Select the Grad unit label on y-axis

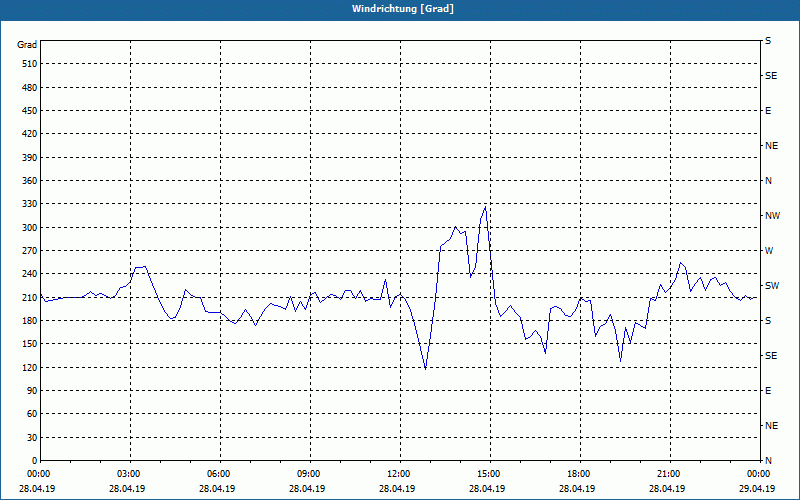pyautogui.click(x=27, y=45)
